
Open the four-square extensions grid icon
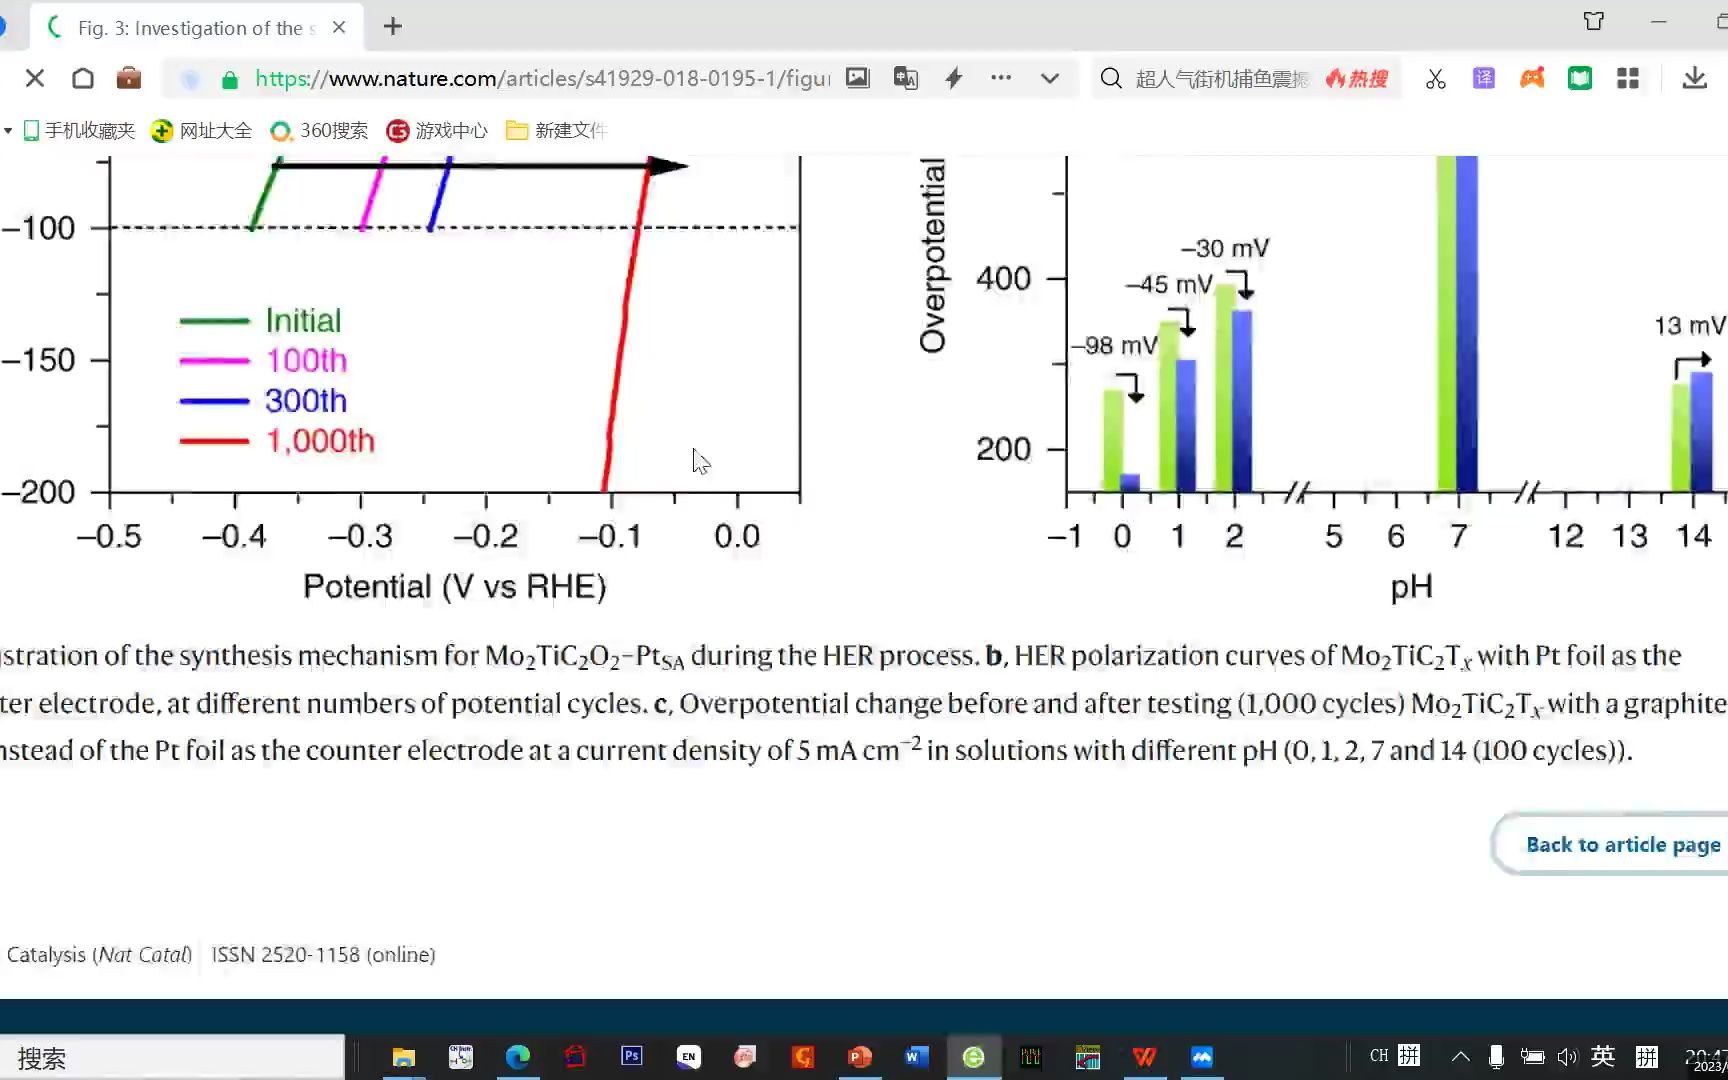pos(1628,78)
